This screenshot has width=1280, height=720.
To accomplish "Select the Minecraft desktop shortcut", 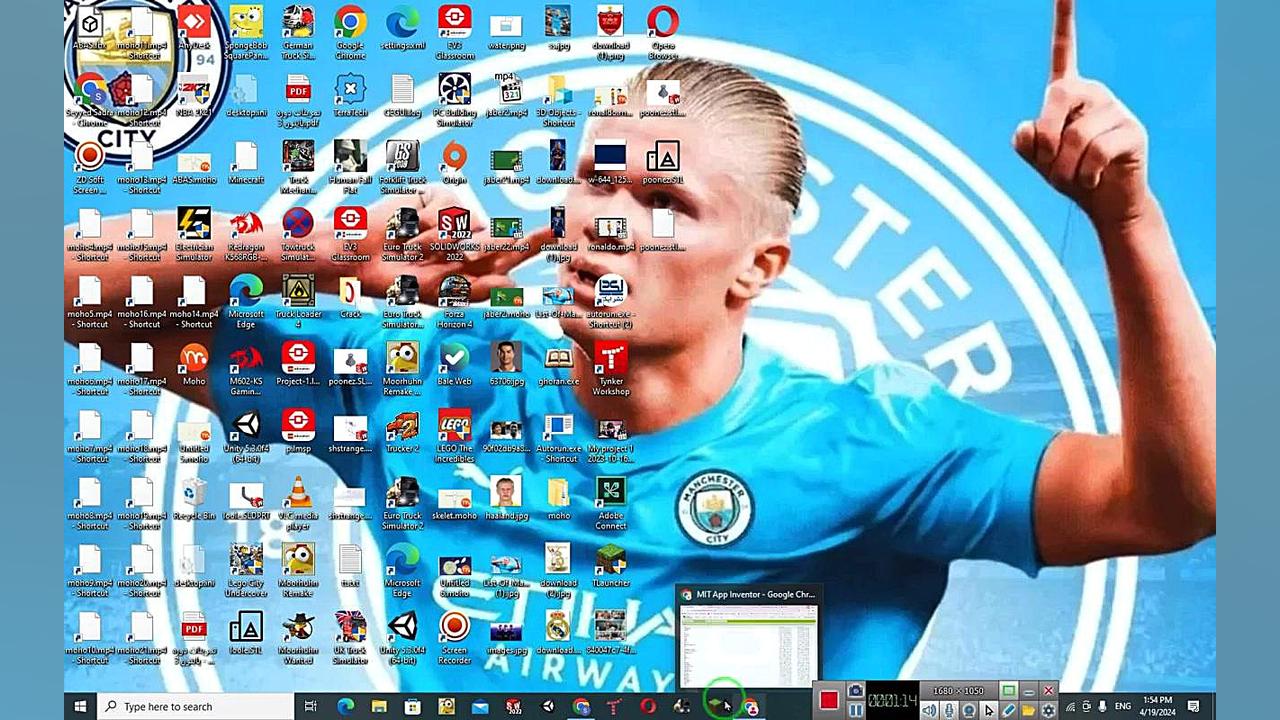I will [x=246, y=165].
